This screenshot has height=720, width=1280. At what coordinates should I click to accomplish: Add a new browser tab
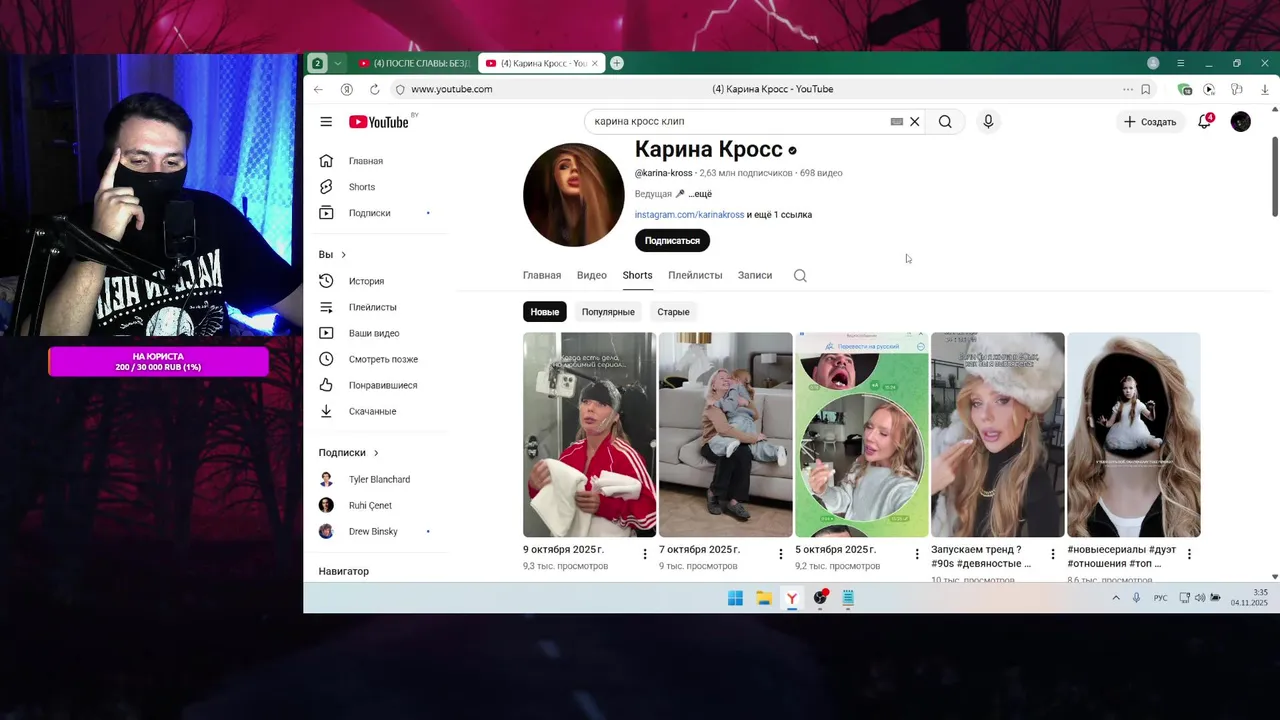(617, 63)
